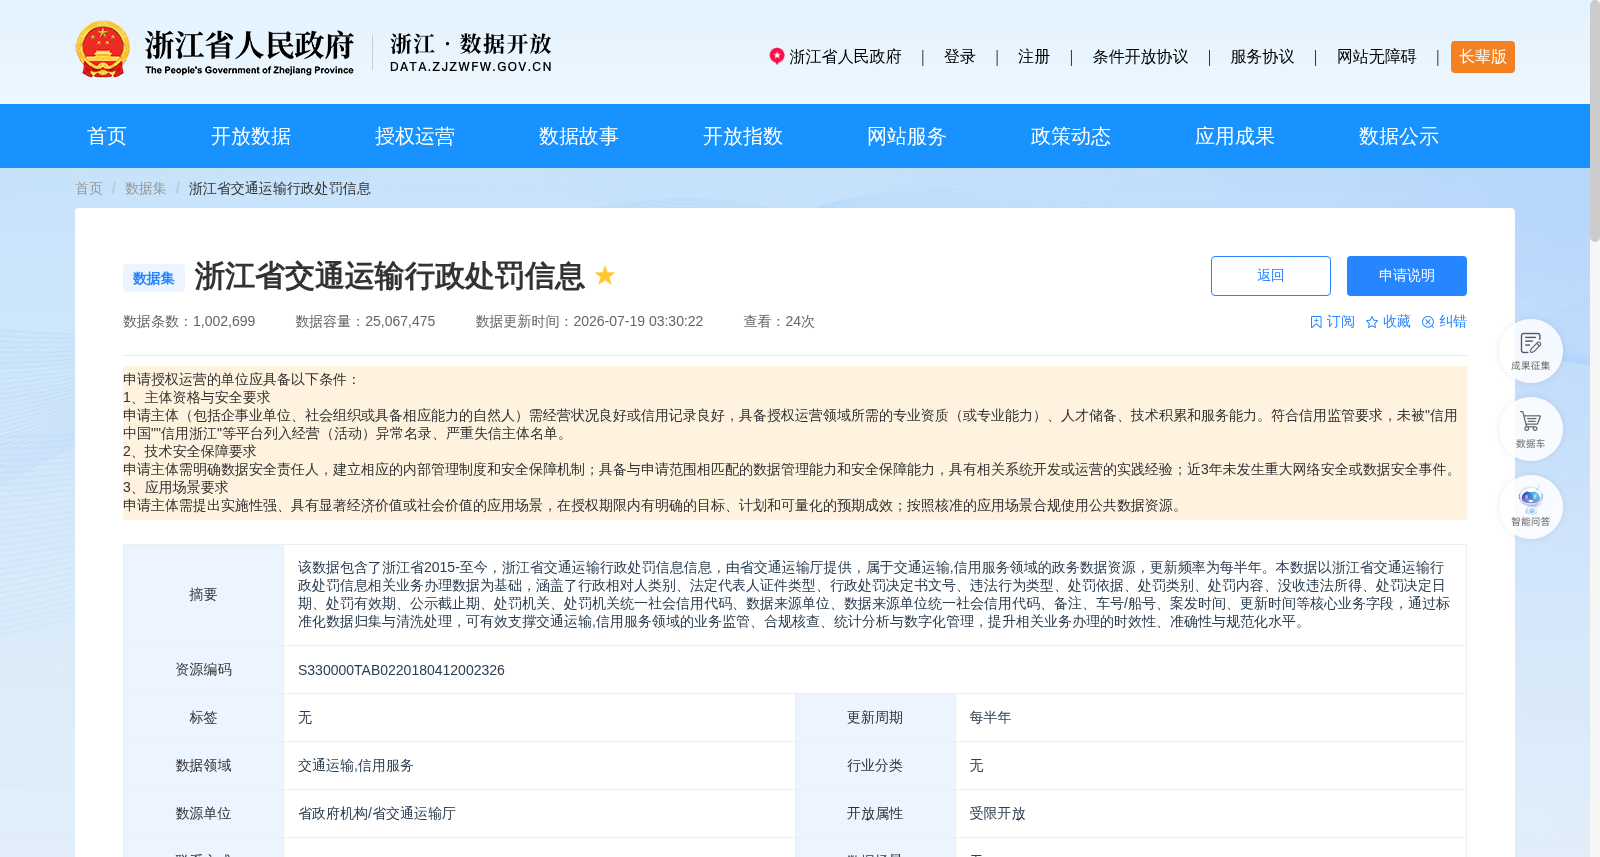
Task: Click the red location pin icon
Action: click(776, 56)
